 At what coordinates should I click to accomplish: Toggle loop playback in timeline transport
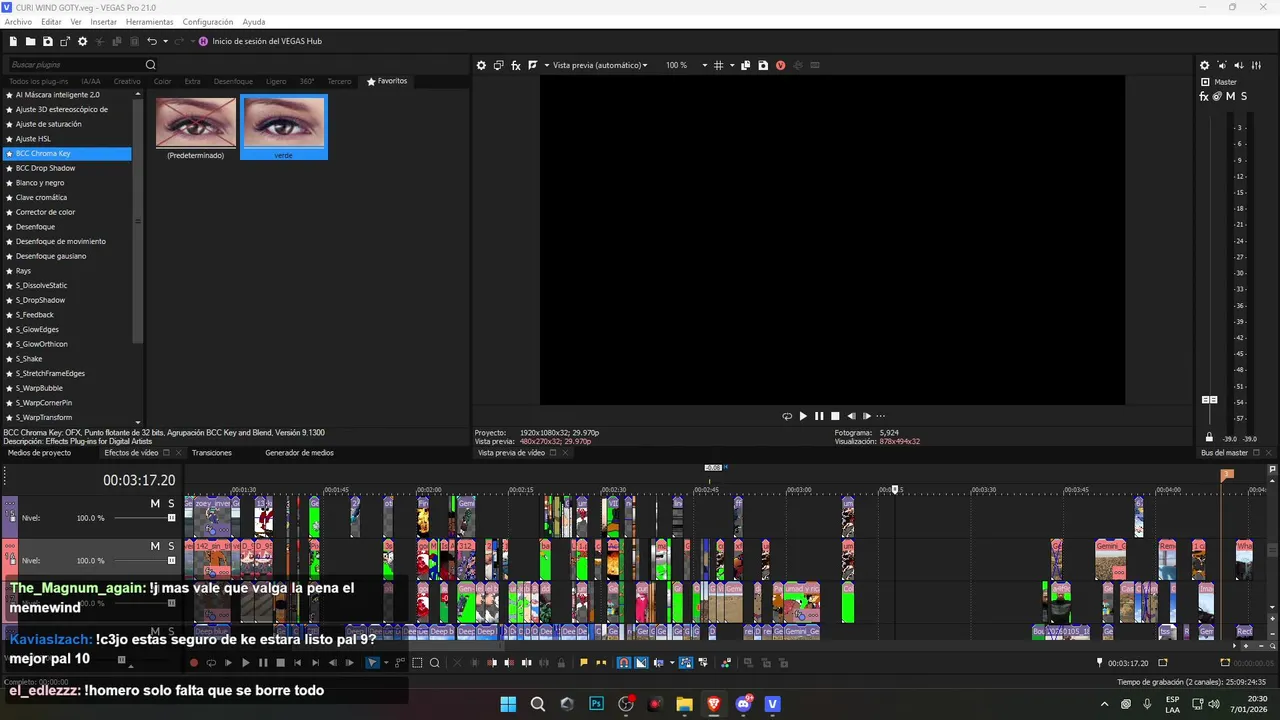click(211, 662)
